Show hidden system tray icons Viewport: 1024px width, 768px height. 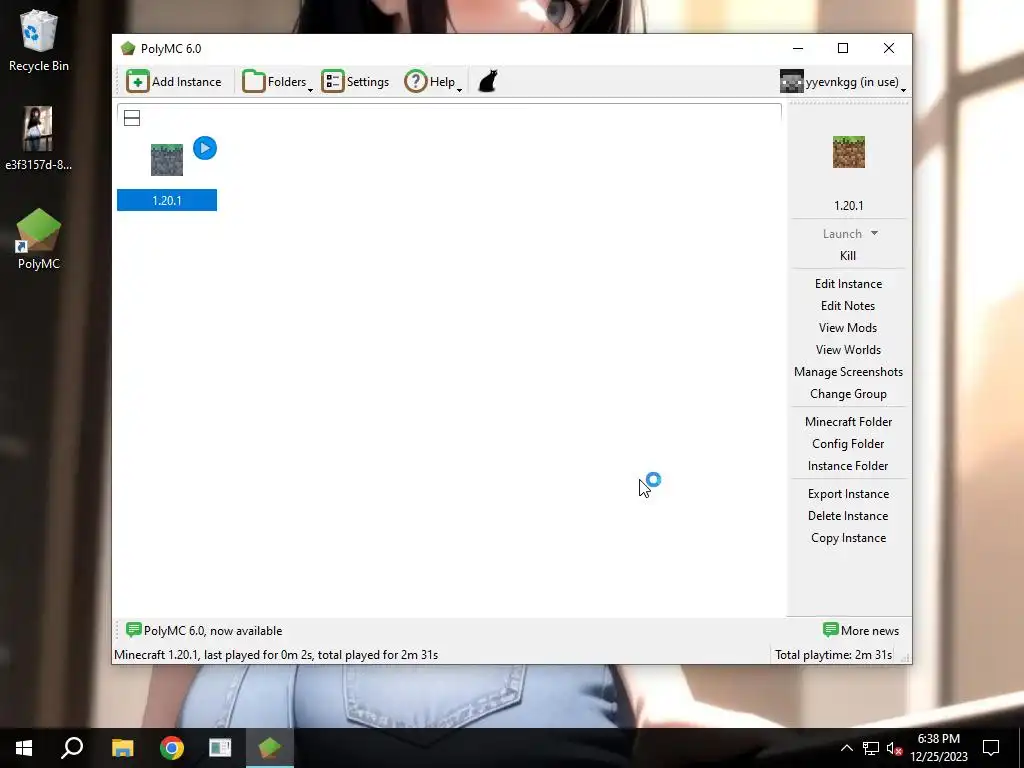(846, 748)
